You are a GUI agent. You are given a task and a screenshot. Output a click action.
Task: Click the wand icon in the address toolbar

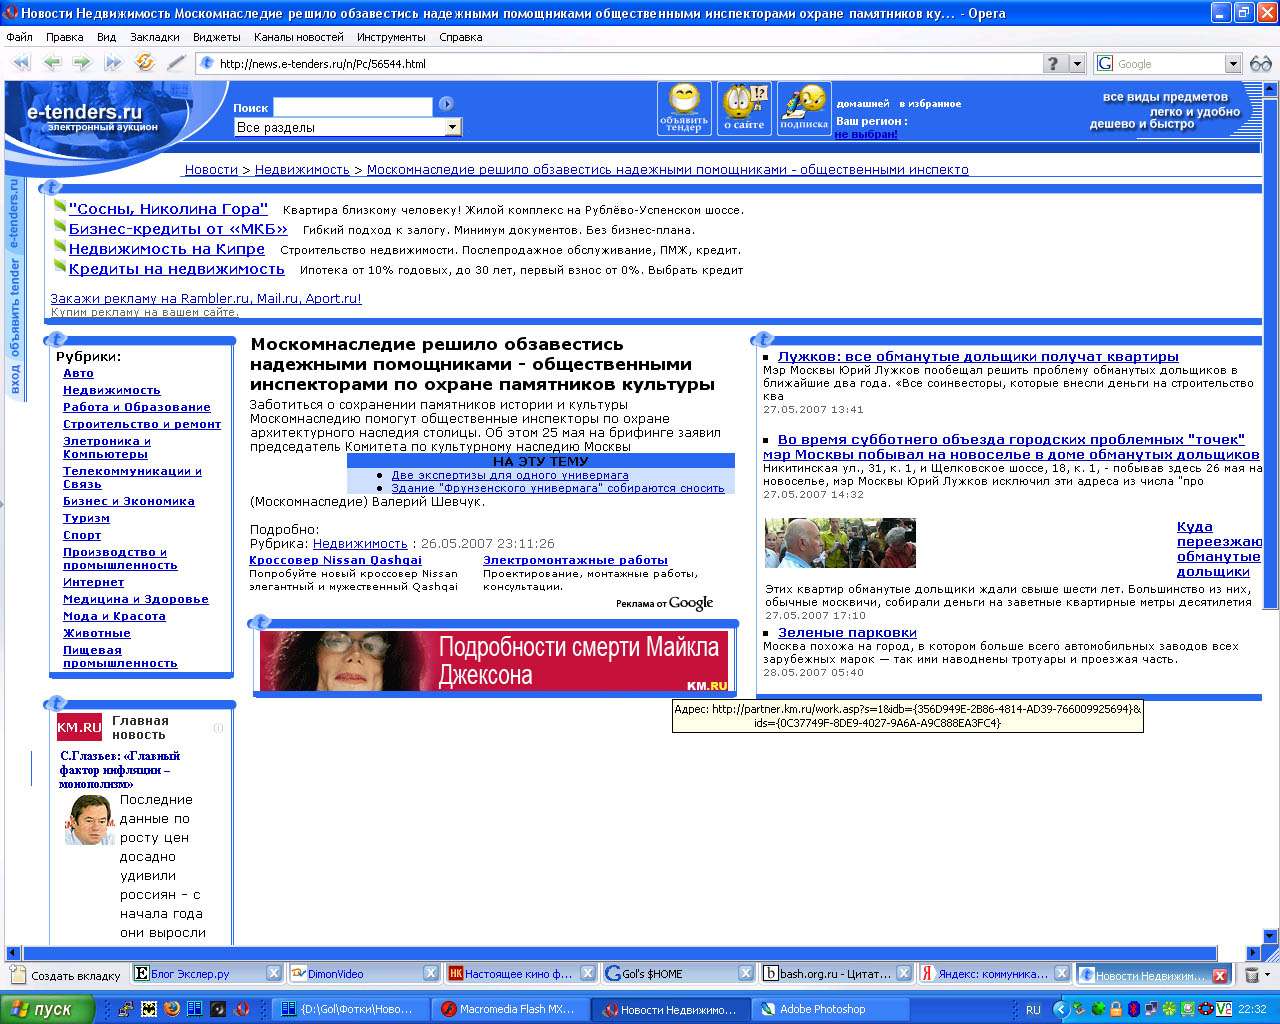[176, 63]
